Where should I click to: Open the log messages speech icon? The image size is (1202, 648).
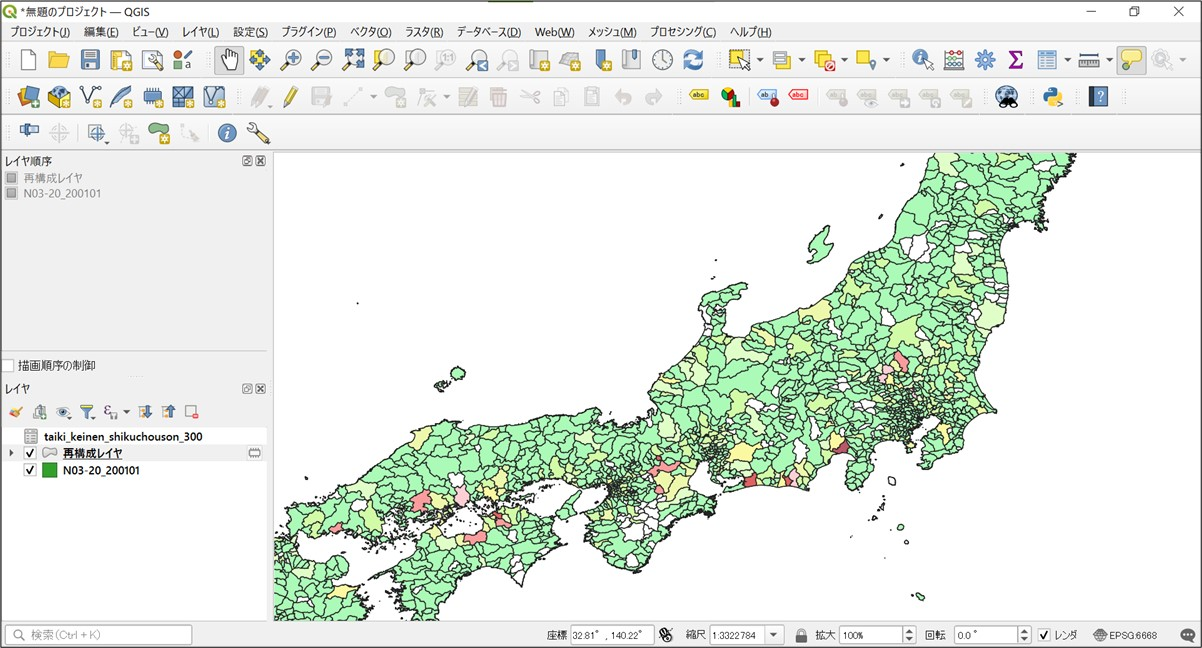1187,635
